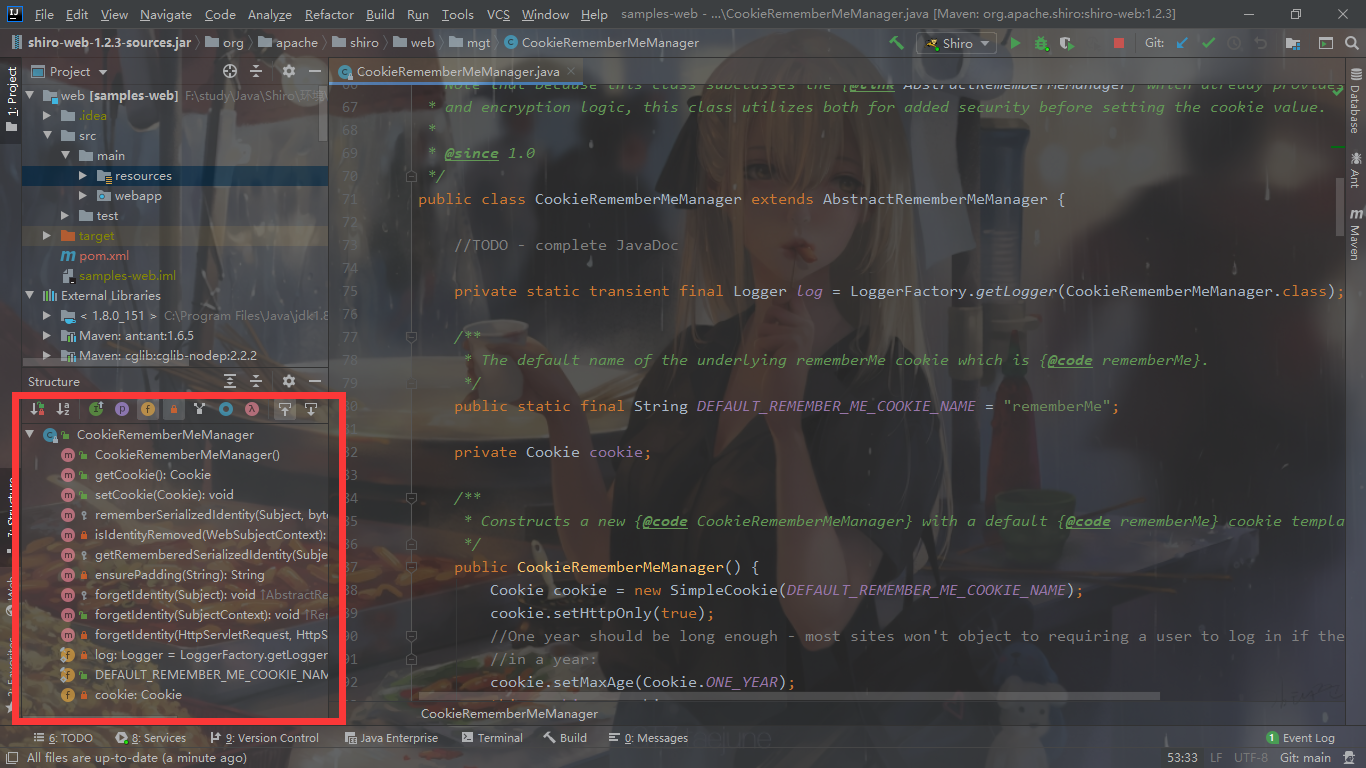Expand the target folder
The width and height of the screenshot is (1366, 768).
pyautogui.click(x=48, y=235)
